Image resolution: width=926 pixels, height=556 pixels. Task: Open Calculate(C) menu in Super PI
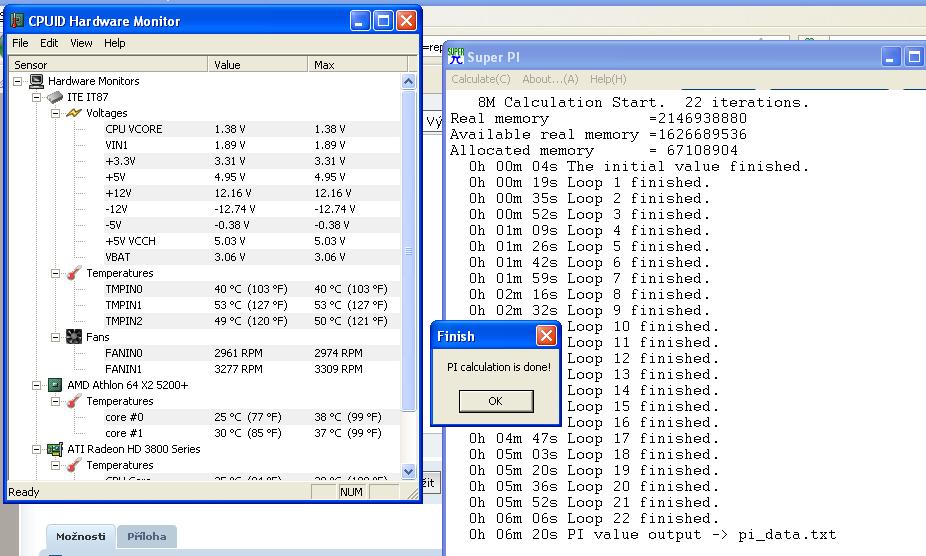[x=481, y=79]
